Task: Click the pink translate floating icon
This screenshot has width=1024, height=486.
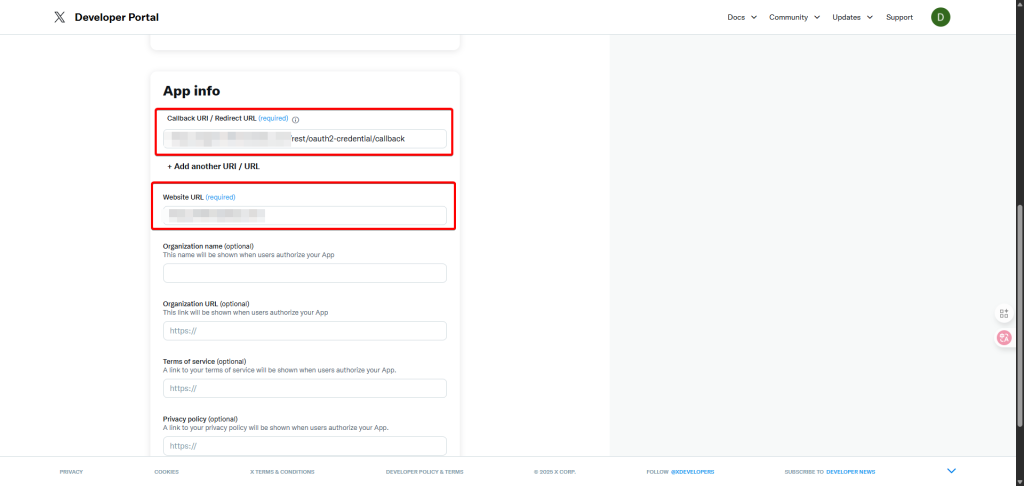Action: [1004, 338]
